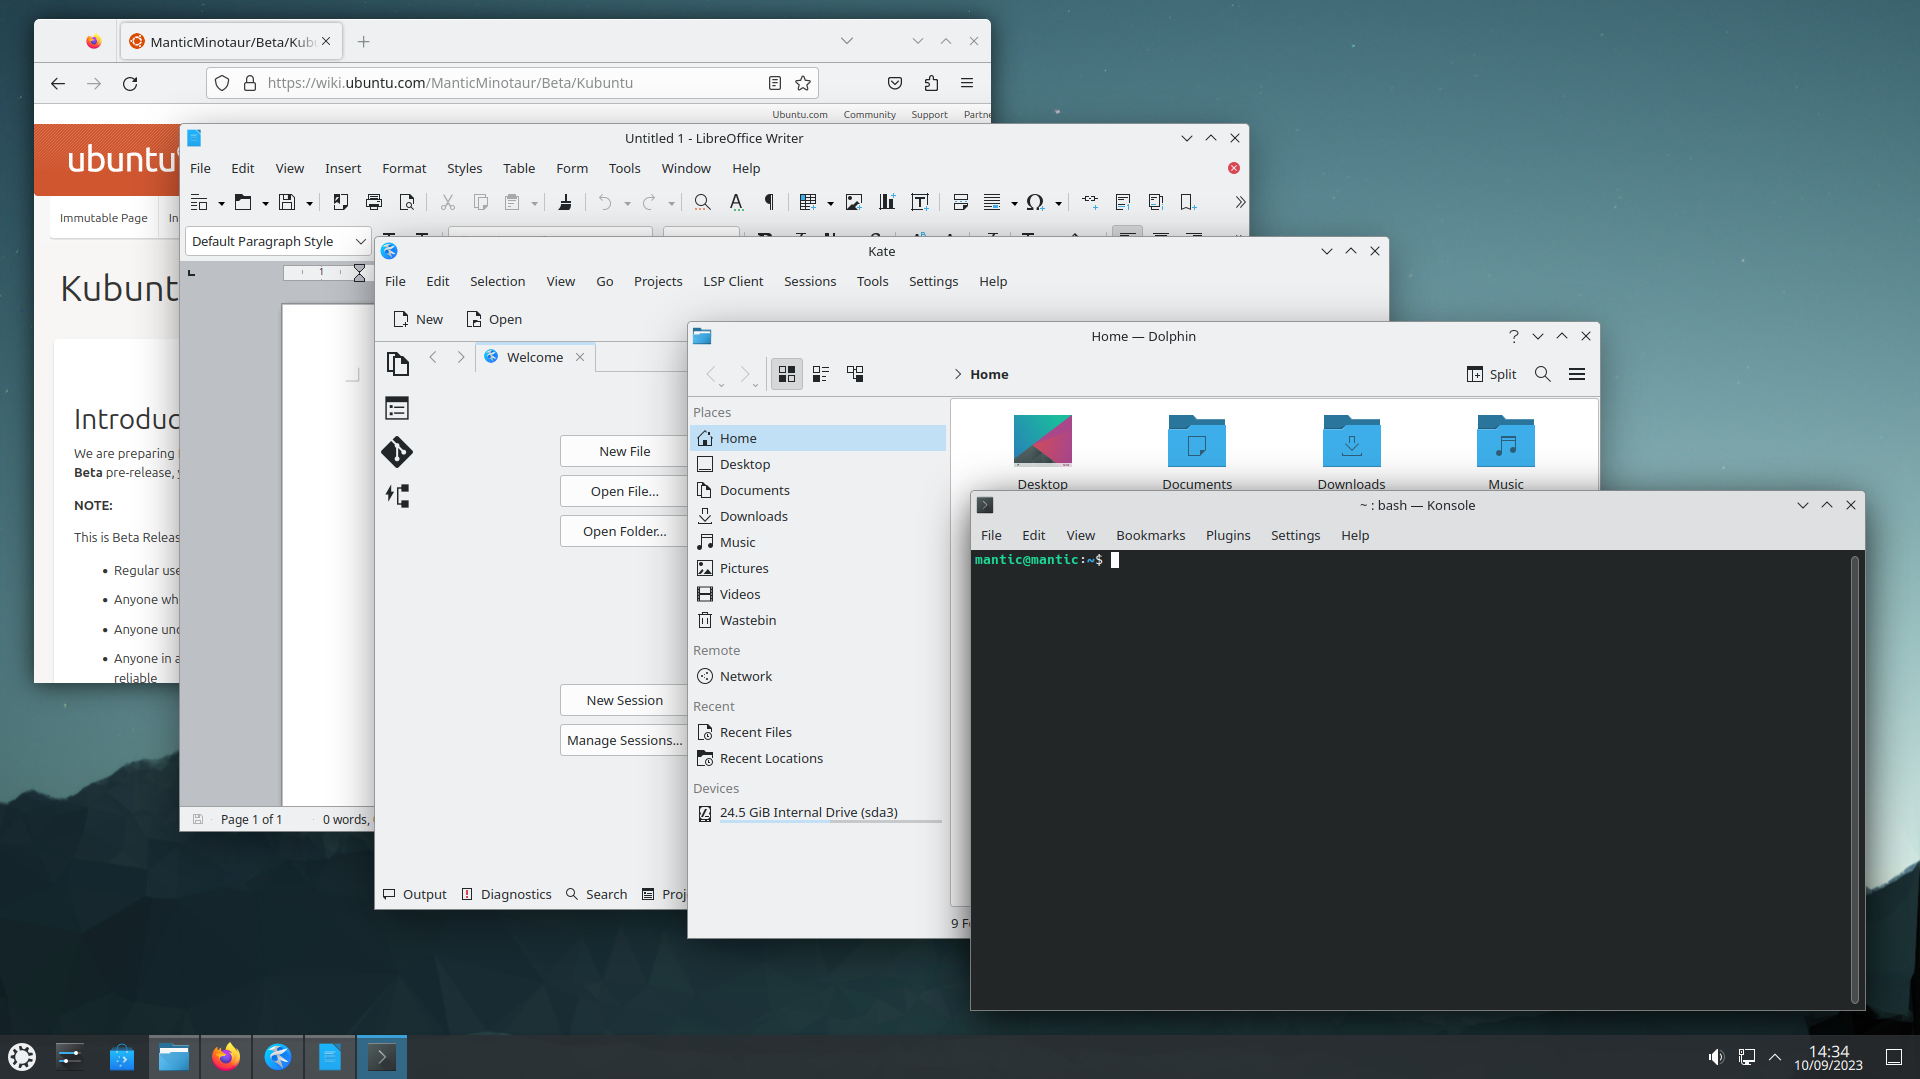Open Dolphin search magnifier icon
This screenshot has height=1079, width=1920.
1543,374
